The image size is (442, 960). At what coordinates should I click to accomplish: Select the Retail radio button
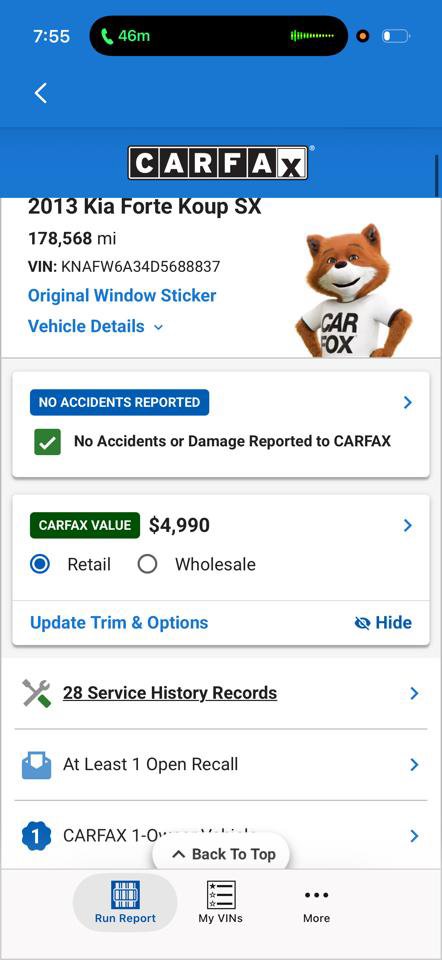click(x=40, y=564)
